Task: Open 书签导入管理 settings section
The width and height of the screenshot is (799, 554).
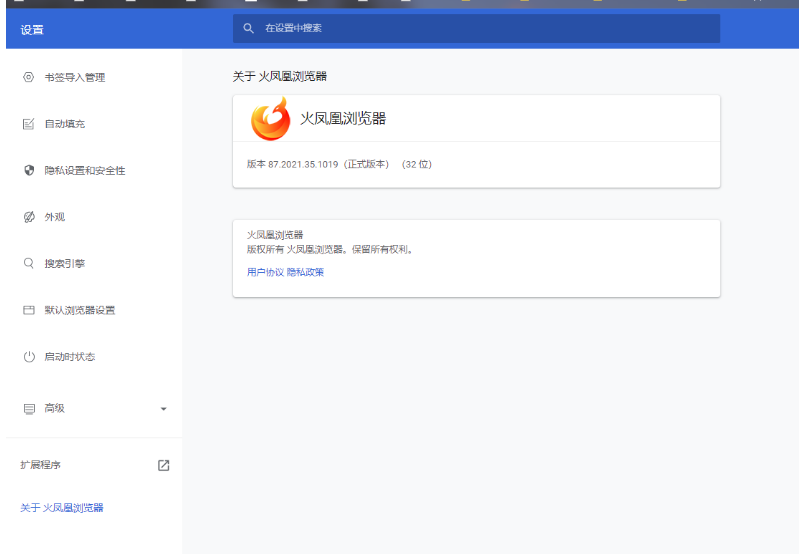Action: pos(75,77)
